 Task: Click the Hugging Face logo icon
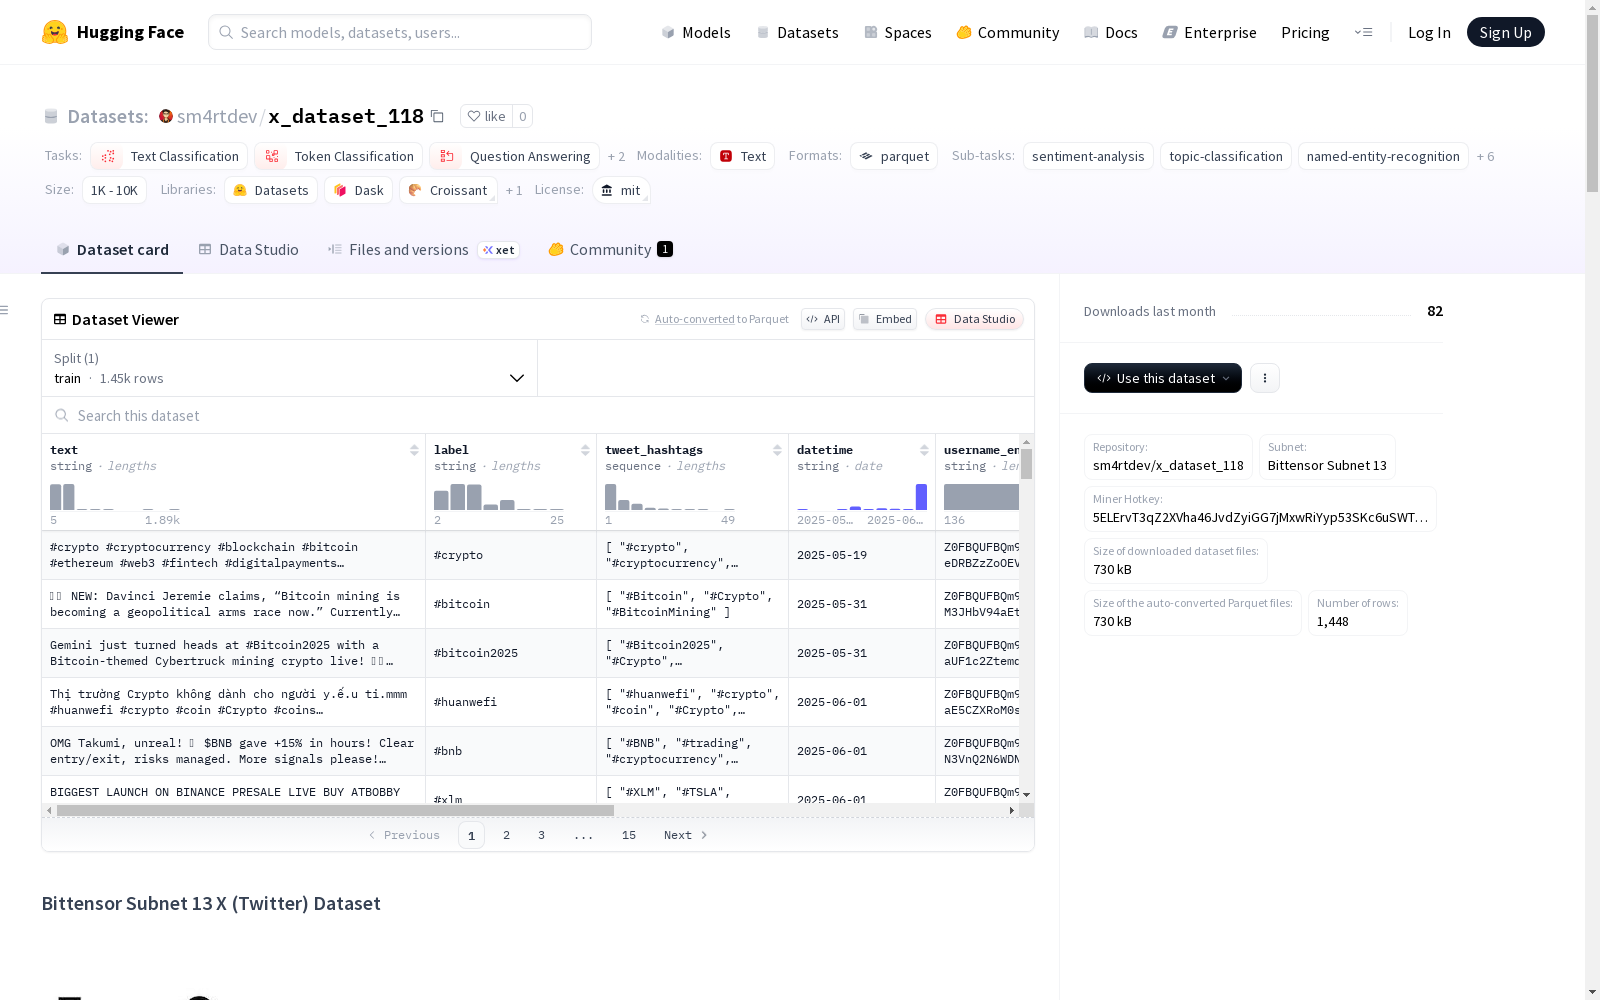coord(55,32)
